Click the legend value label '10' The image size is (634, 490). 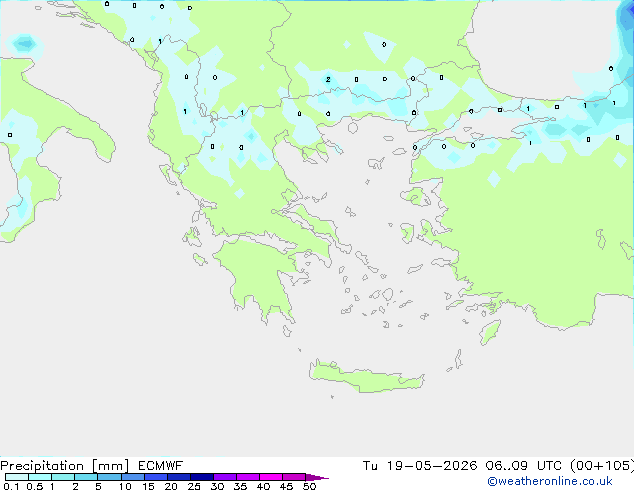(125, 486)
